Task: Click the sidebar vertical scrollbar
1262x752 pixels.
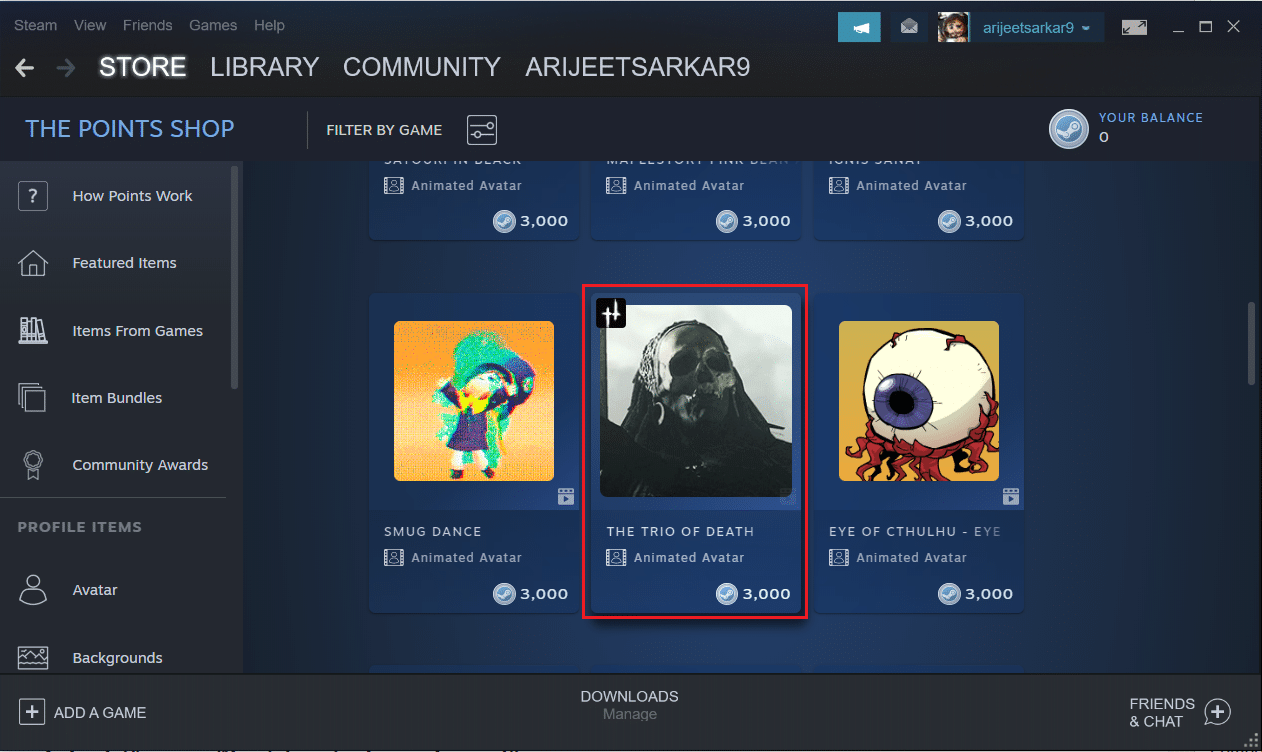Action: tap(235, 277)
